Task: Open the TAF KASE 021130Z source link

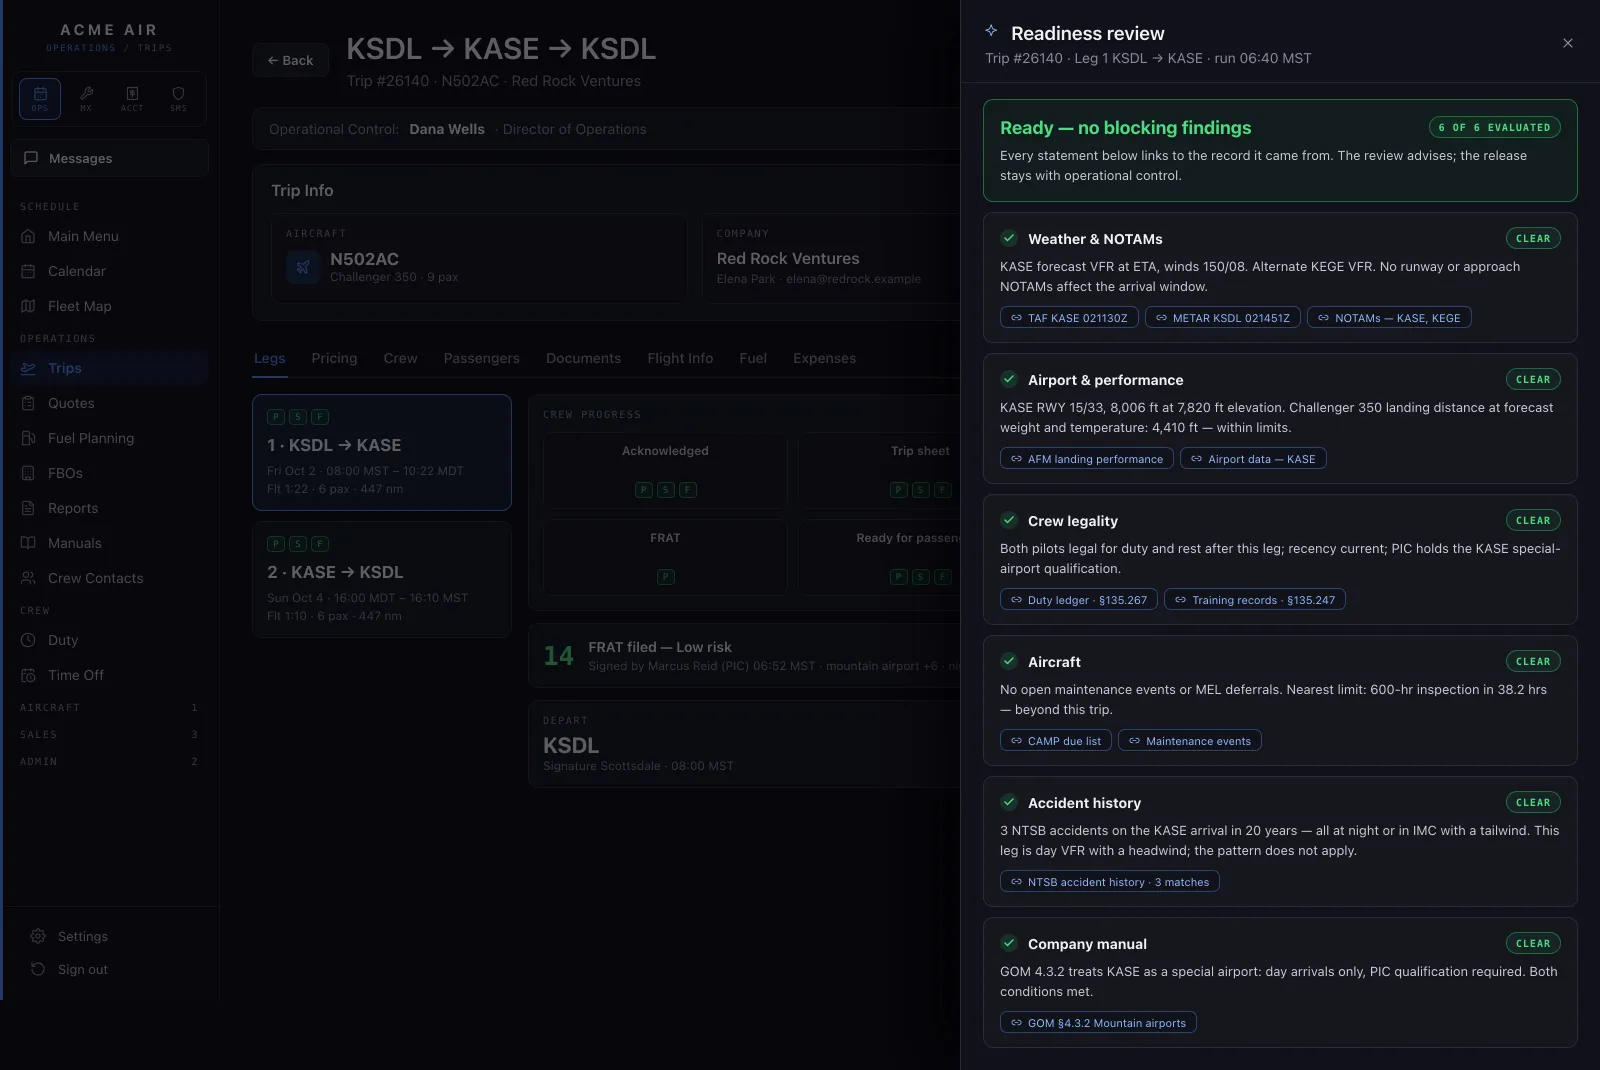Action: pos(1069,318)
